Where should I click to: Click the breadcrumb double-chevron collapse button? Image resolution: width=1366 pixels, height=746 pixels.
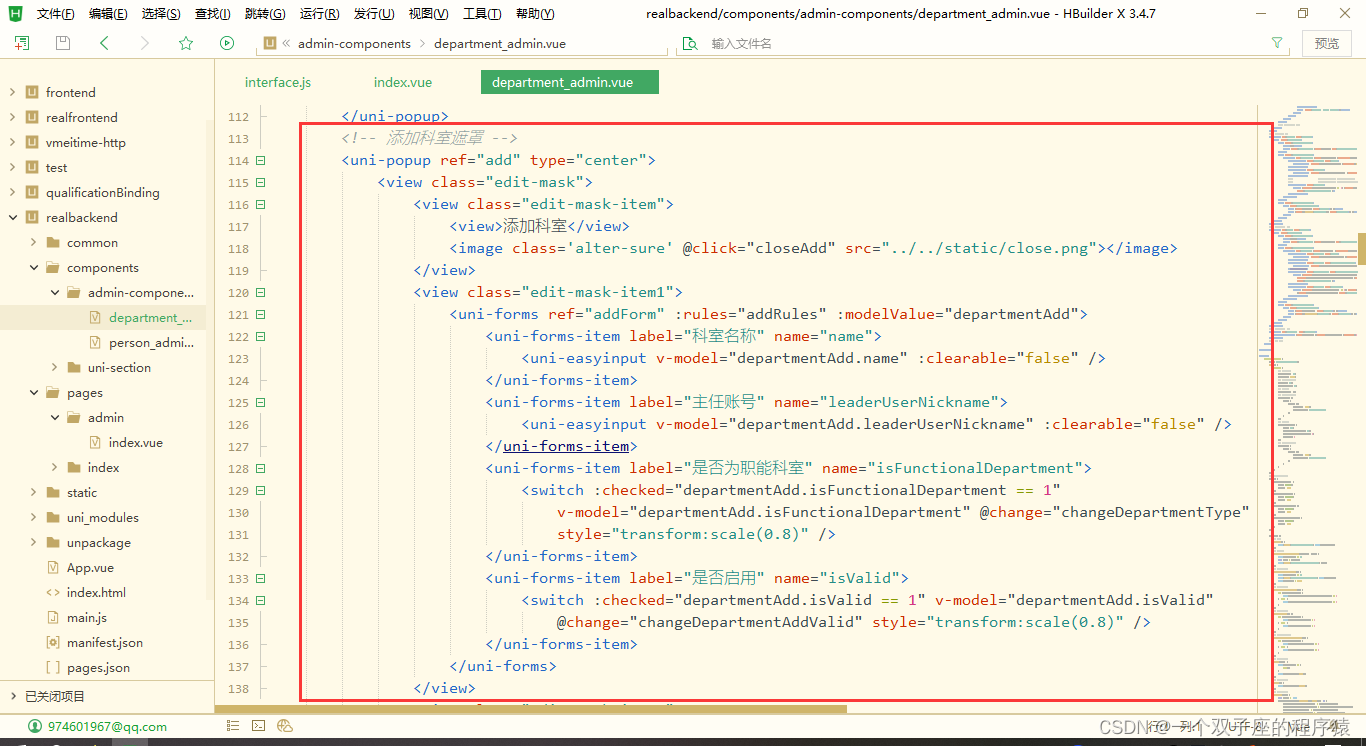pos(286,44)
